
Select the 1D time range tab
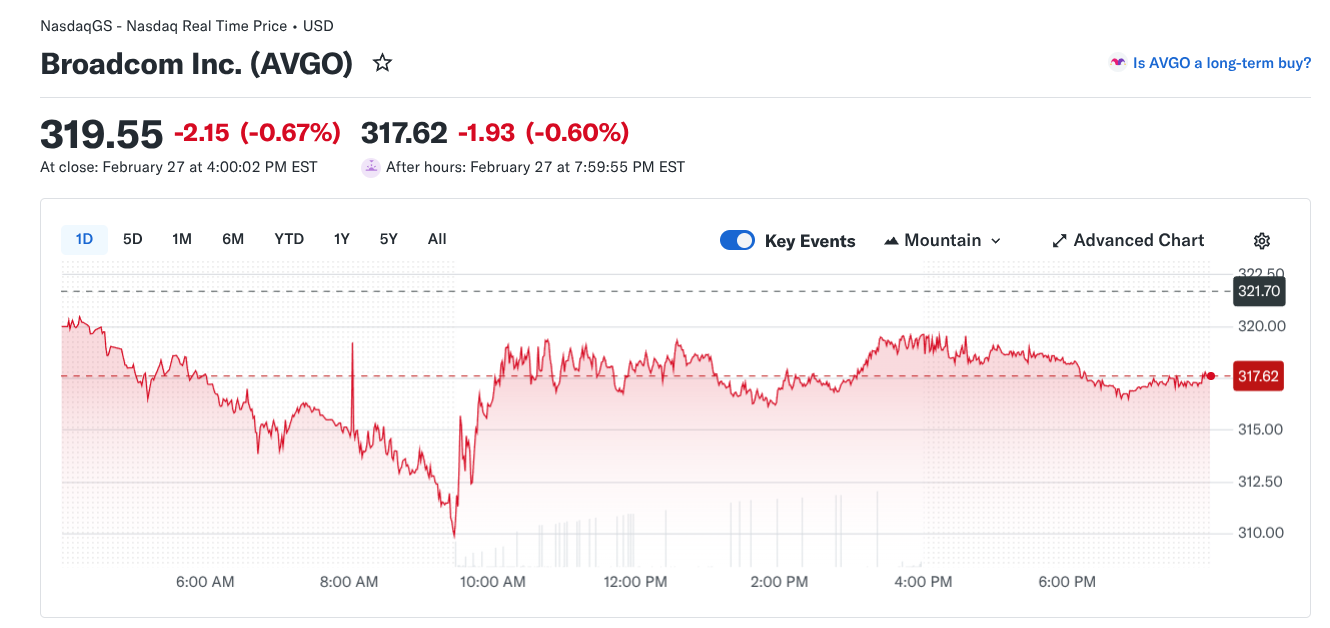pos(84,239)
